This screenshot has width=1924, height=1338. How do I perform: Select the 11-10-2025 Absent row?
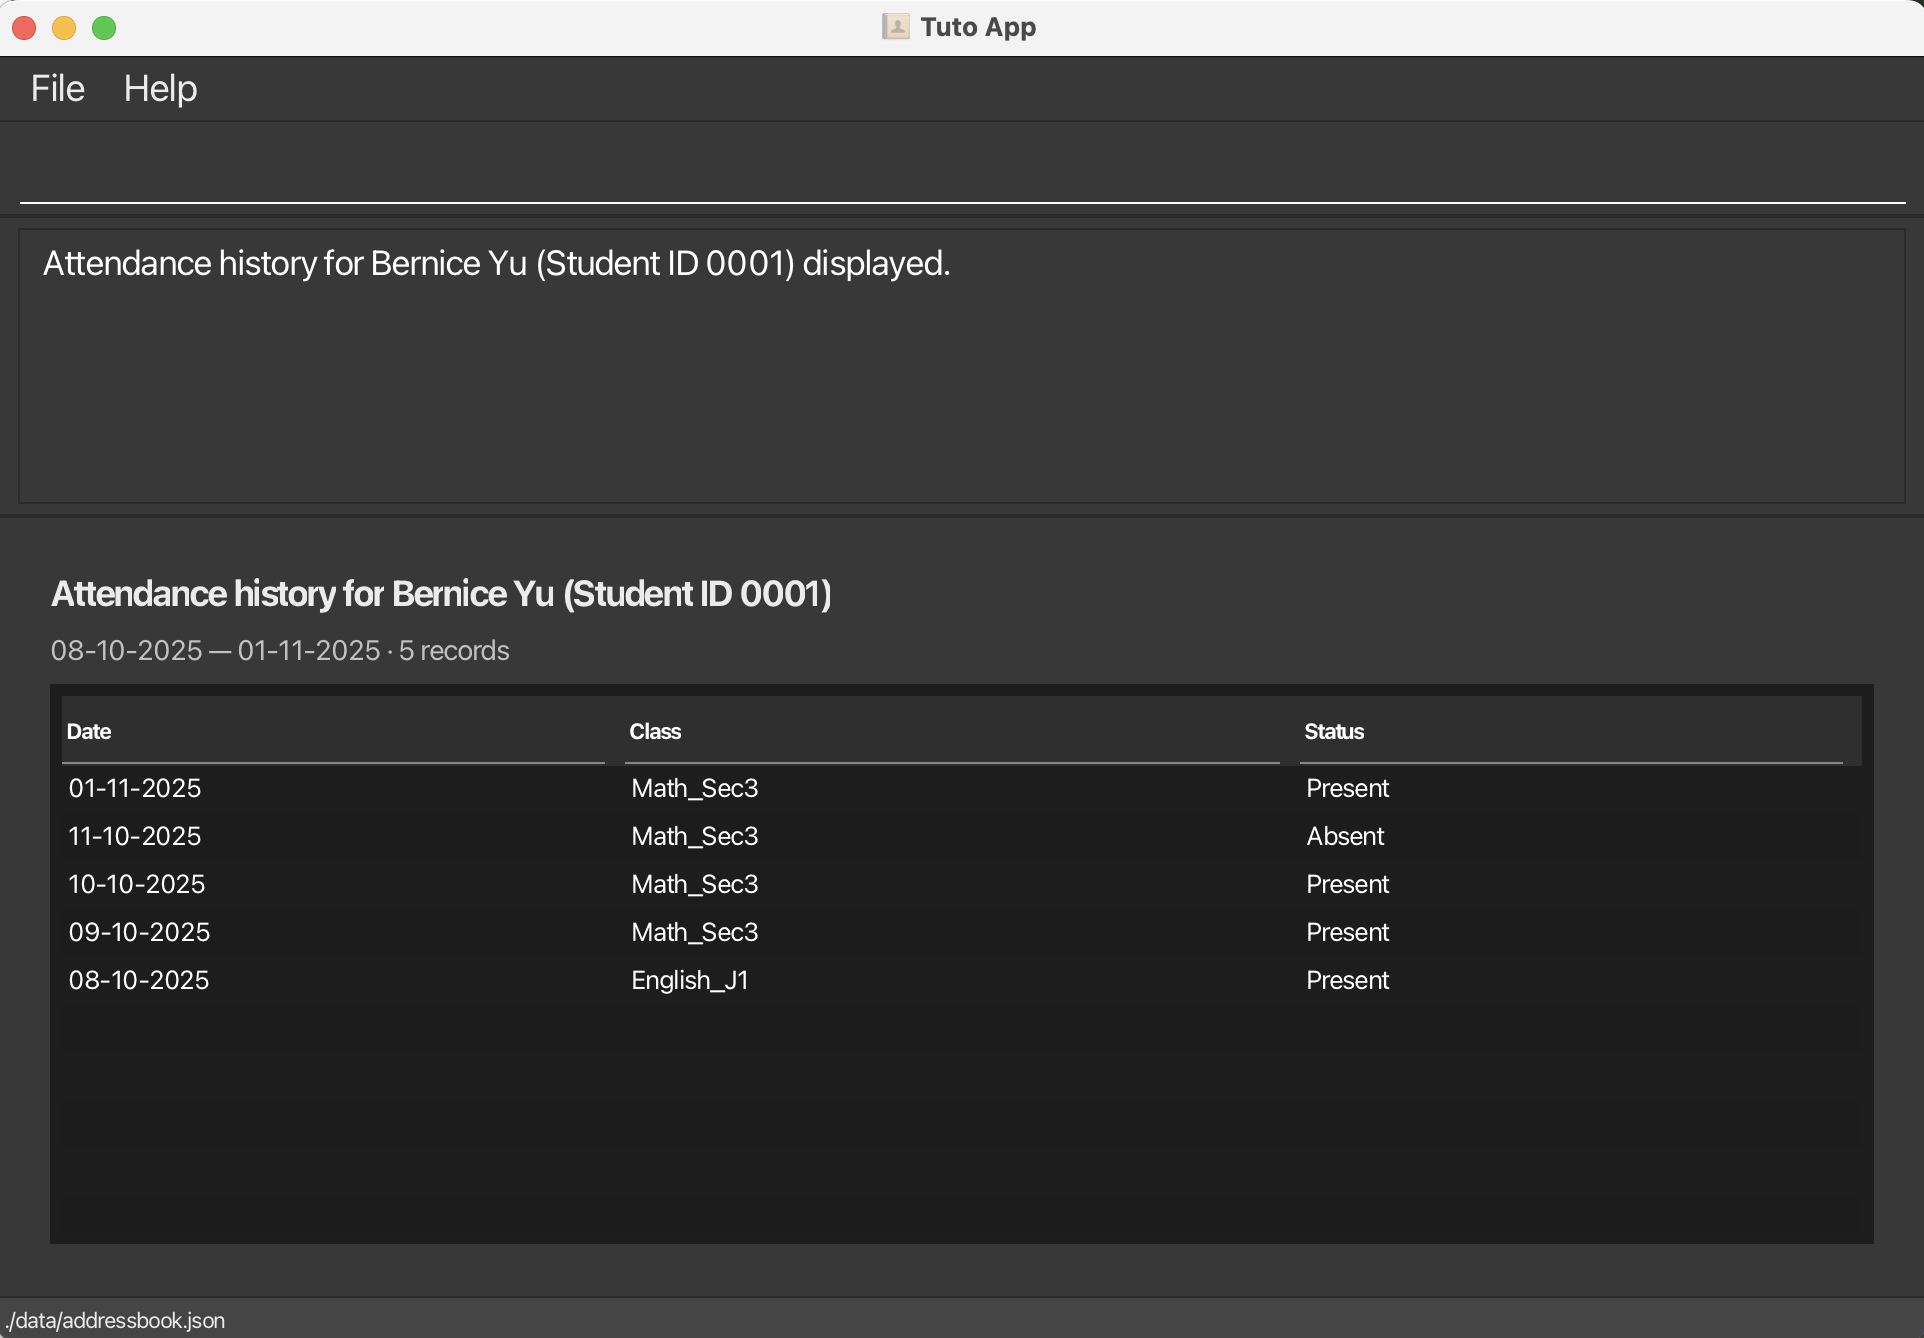click(135, 836)
